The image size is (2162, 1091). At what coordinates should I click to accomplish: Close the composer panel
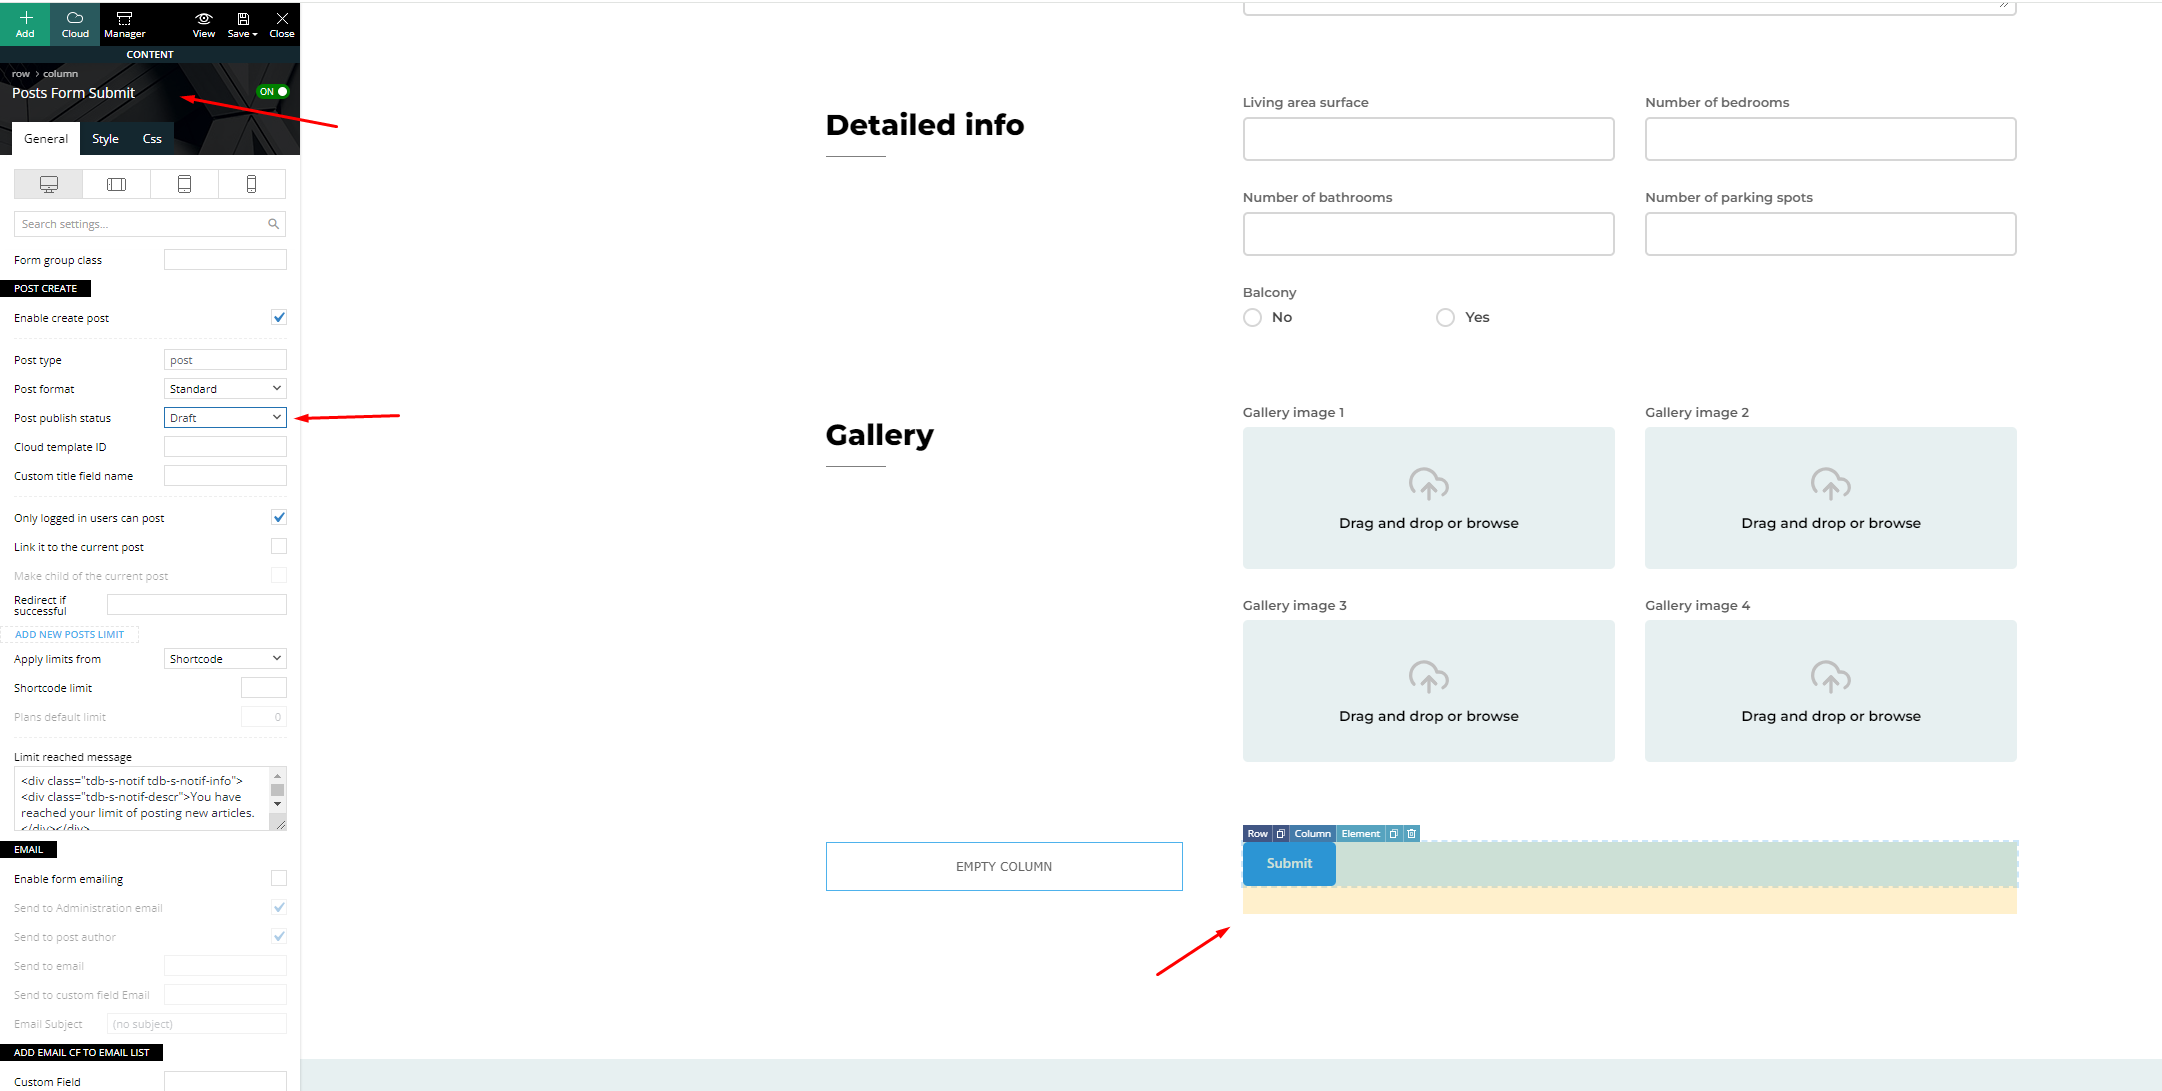(x=282, y=24)
